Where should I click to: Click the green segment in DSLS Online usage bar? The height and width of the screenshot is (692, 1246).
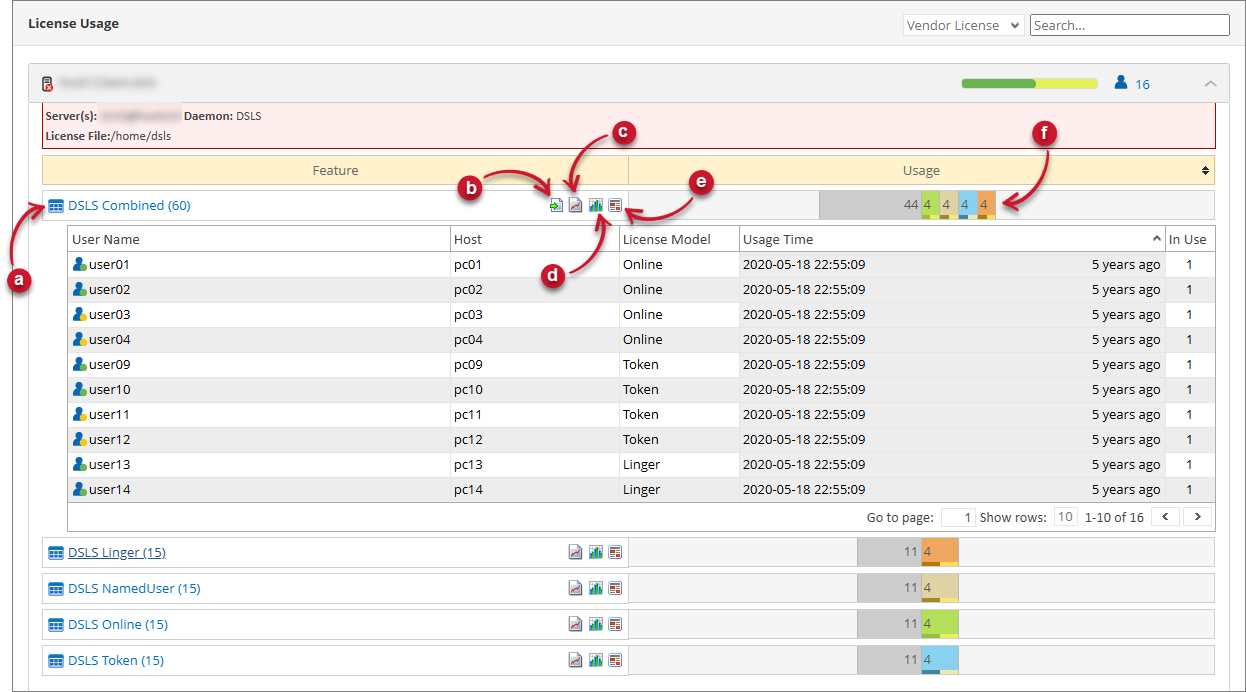click(940, 624)
